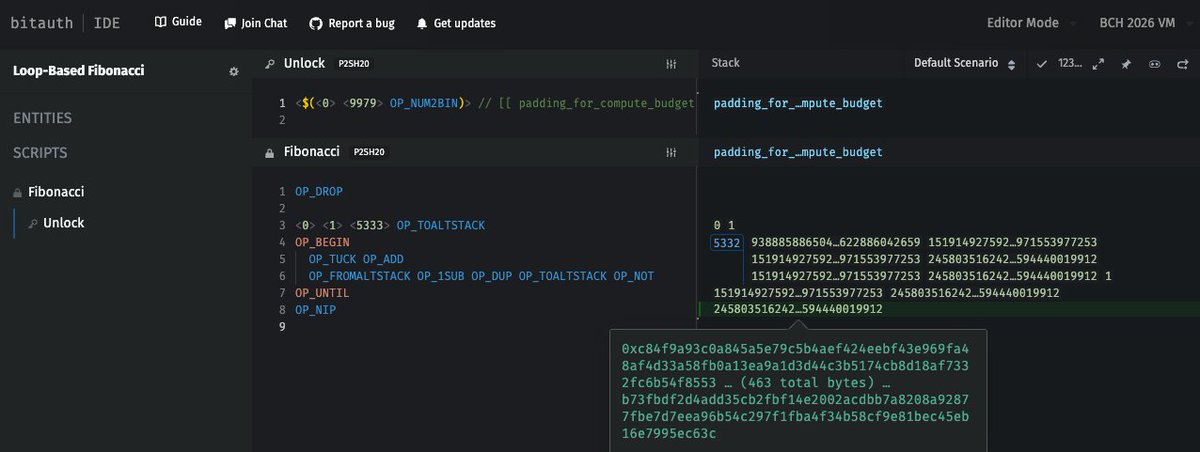The height and width of the screenshot is (452, 1200).
Task: Click P2SH20 badge next to Fibonacci
Action: [369, 152]
